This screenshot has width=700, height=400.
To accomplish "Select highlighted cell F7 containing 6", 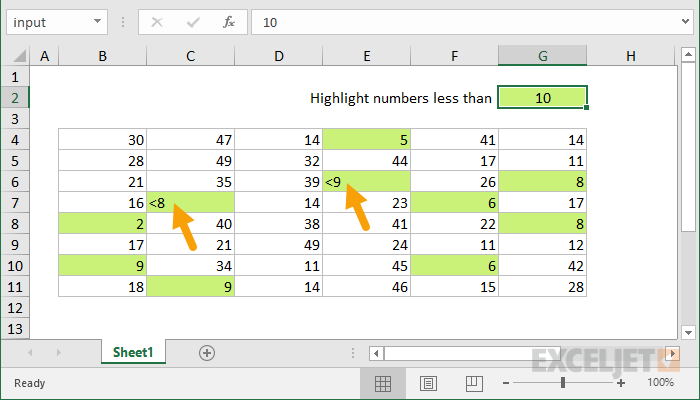I will [454, 203].
